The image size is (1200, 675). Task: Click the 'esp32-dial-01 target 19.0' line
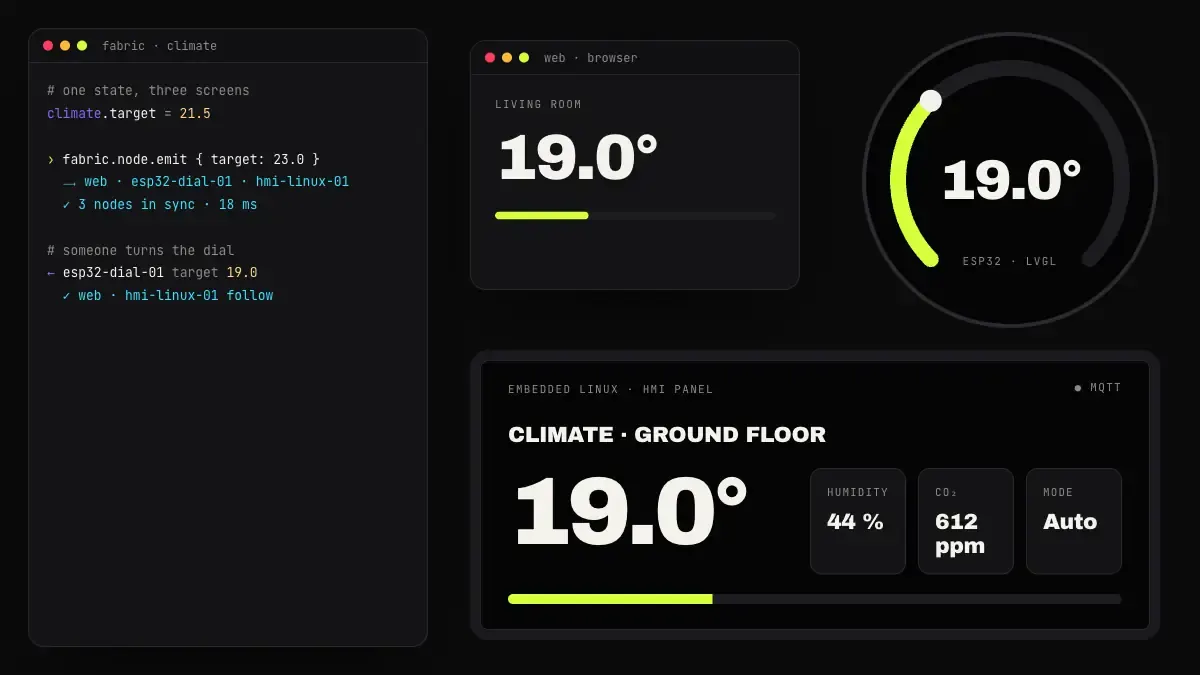[160, 273]
